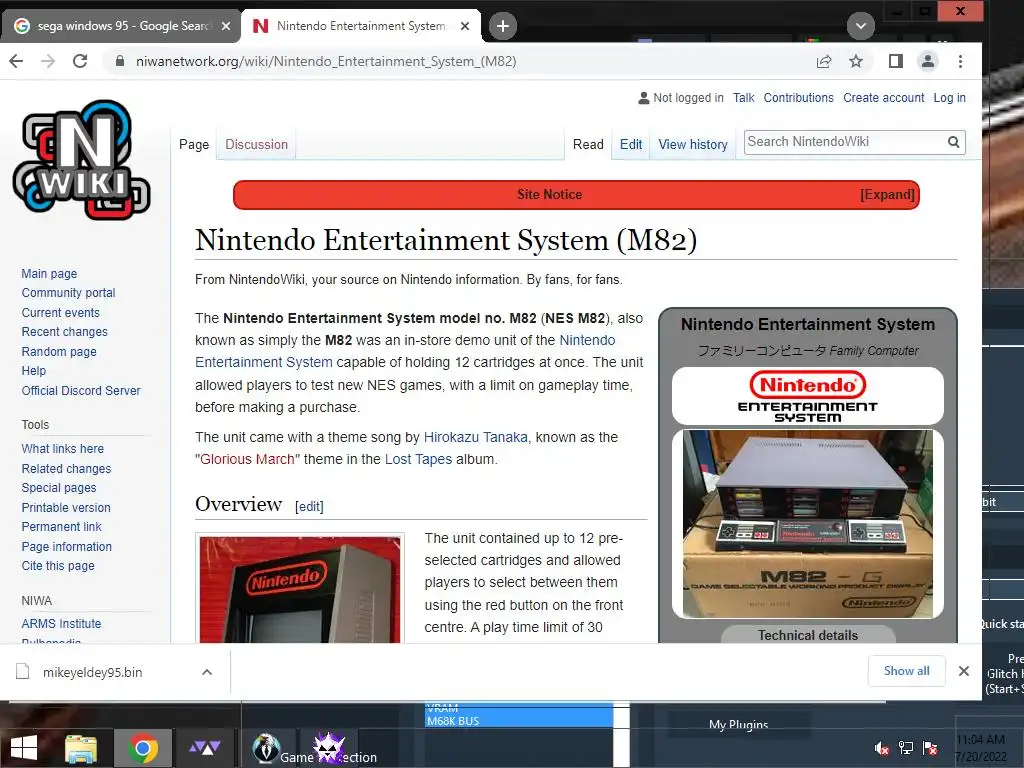
Task: Click Log in
Action: click(950, 98)
